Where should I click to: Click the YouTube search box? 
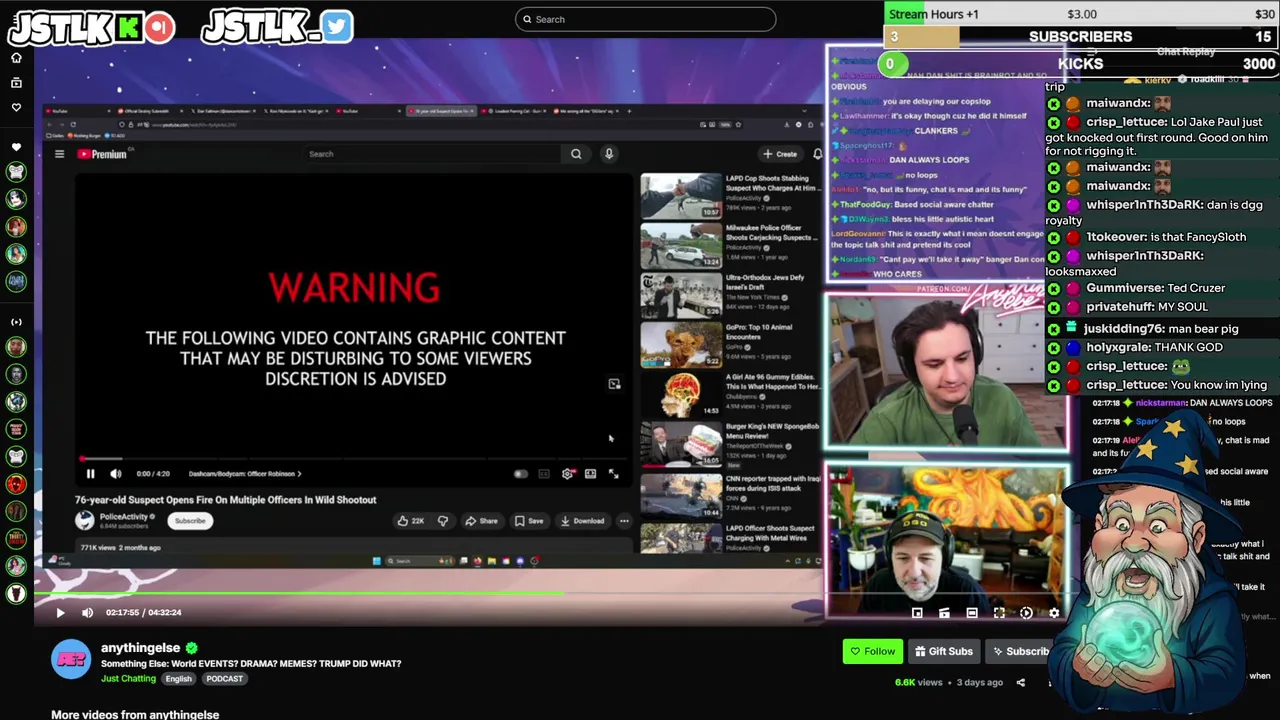pos(434,154)
